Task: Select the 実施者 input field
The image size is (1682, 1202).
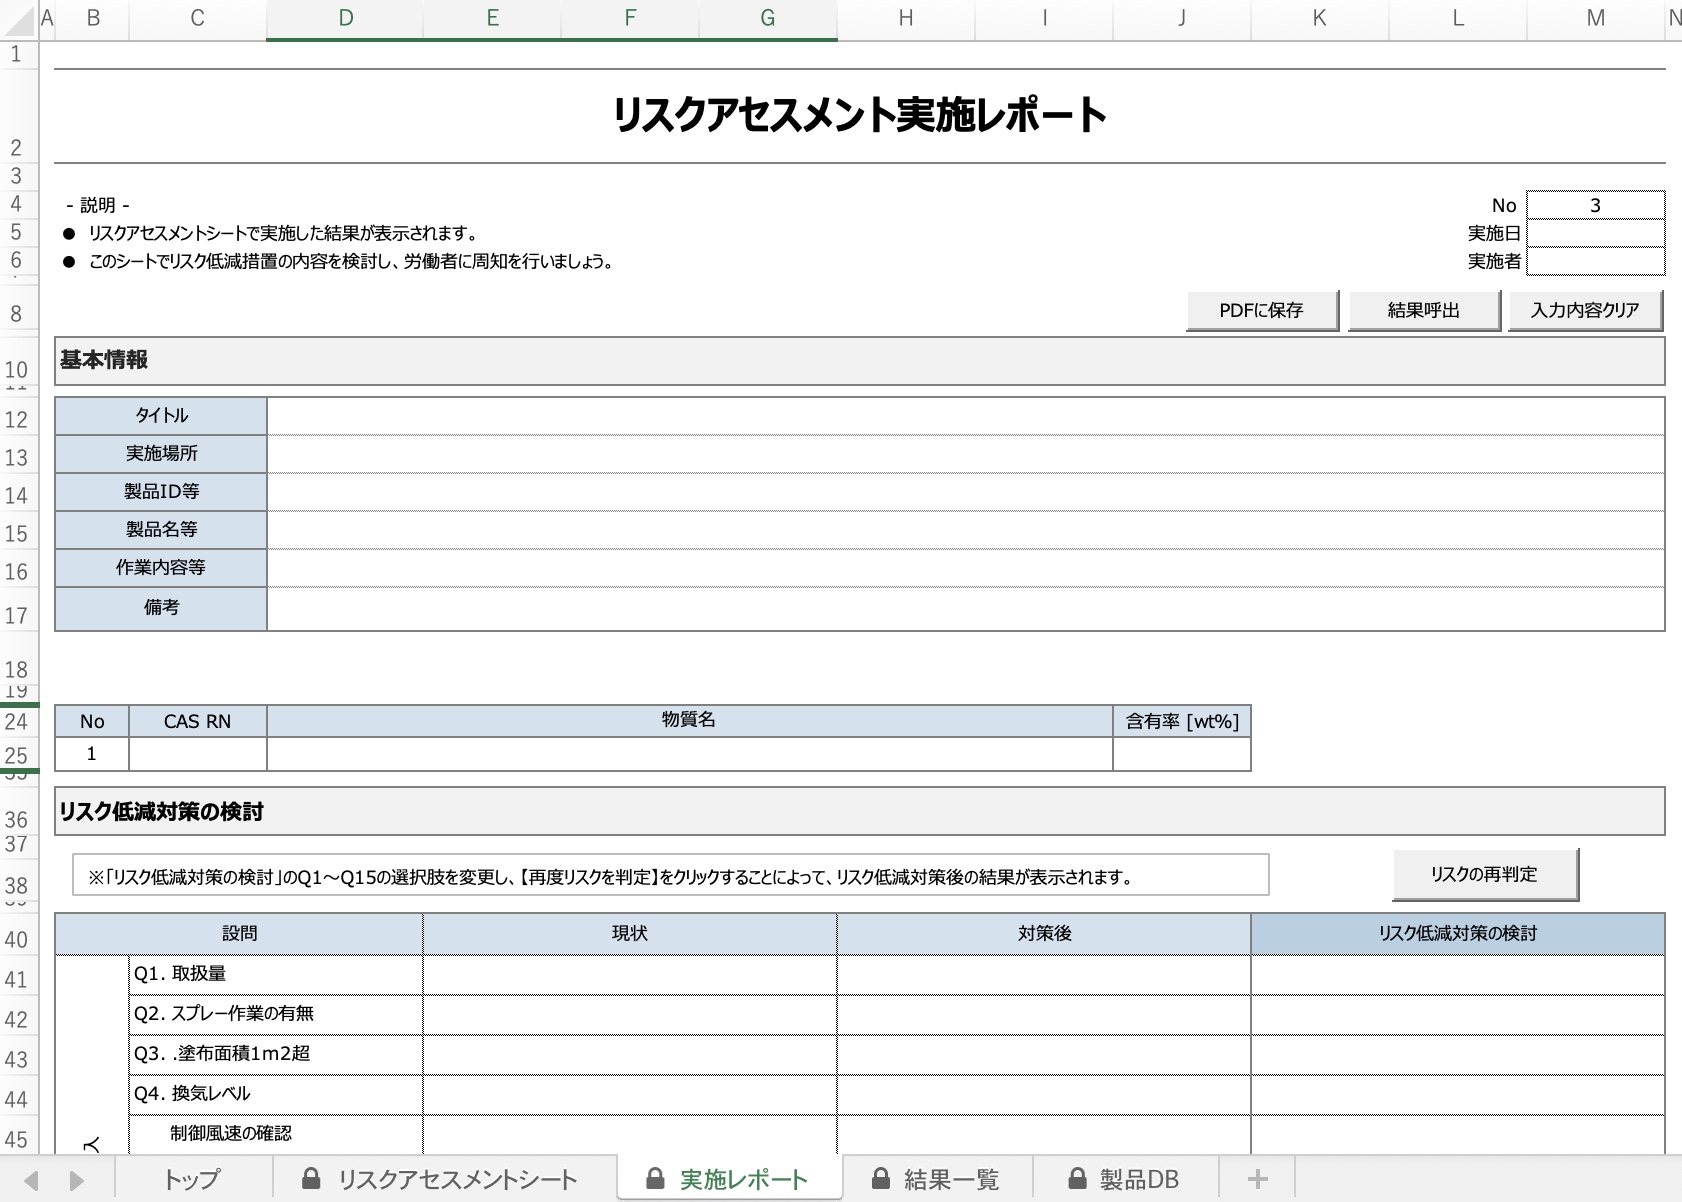Action: click(x=1594, y=261)
